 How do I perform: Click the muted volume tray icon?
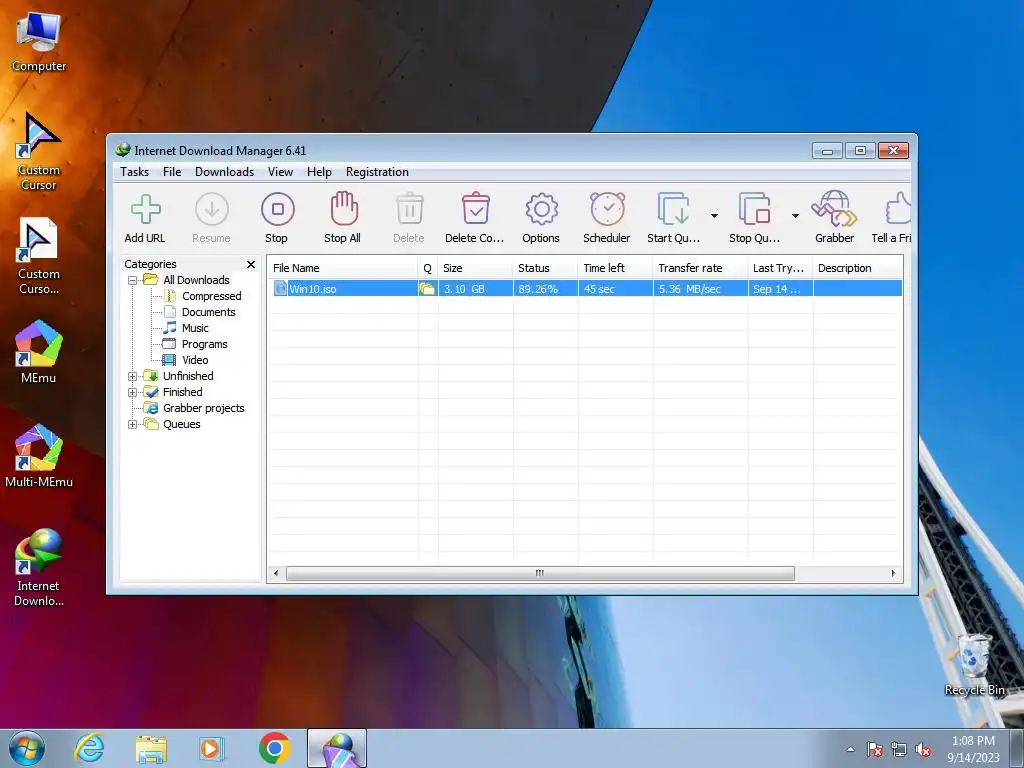pyautogui.click(x=923, y=750)
